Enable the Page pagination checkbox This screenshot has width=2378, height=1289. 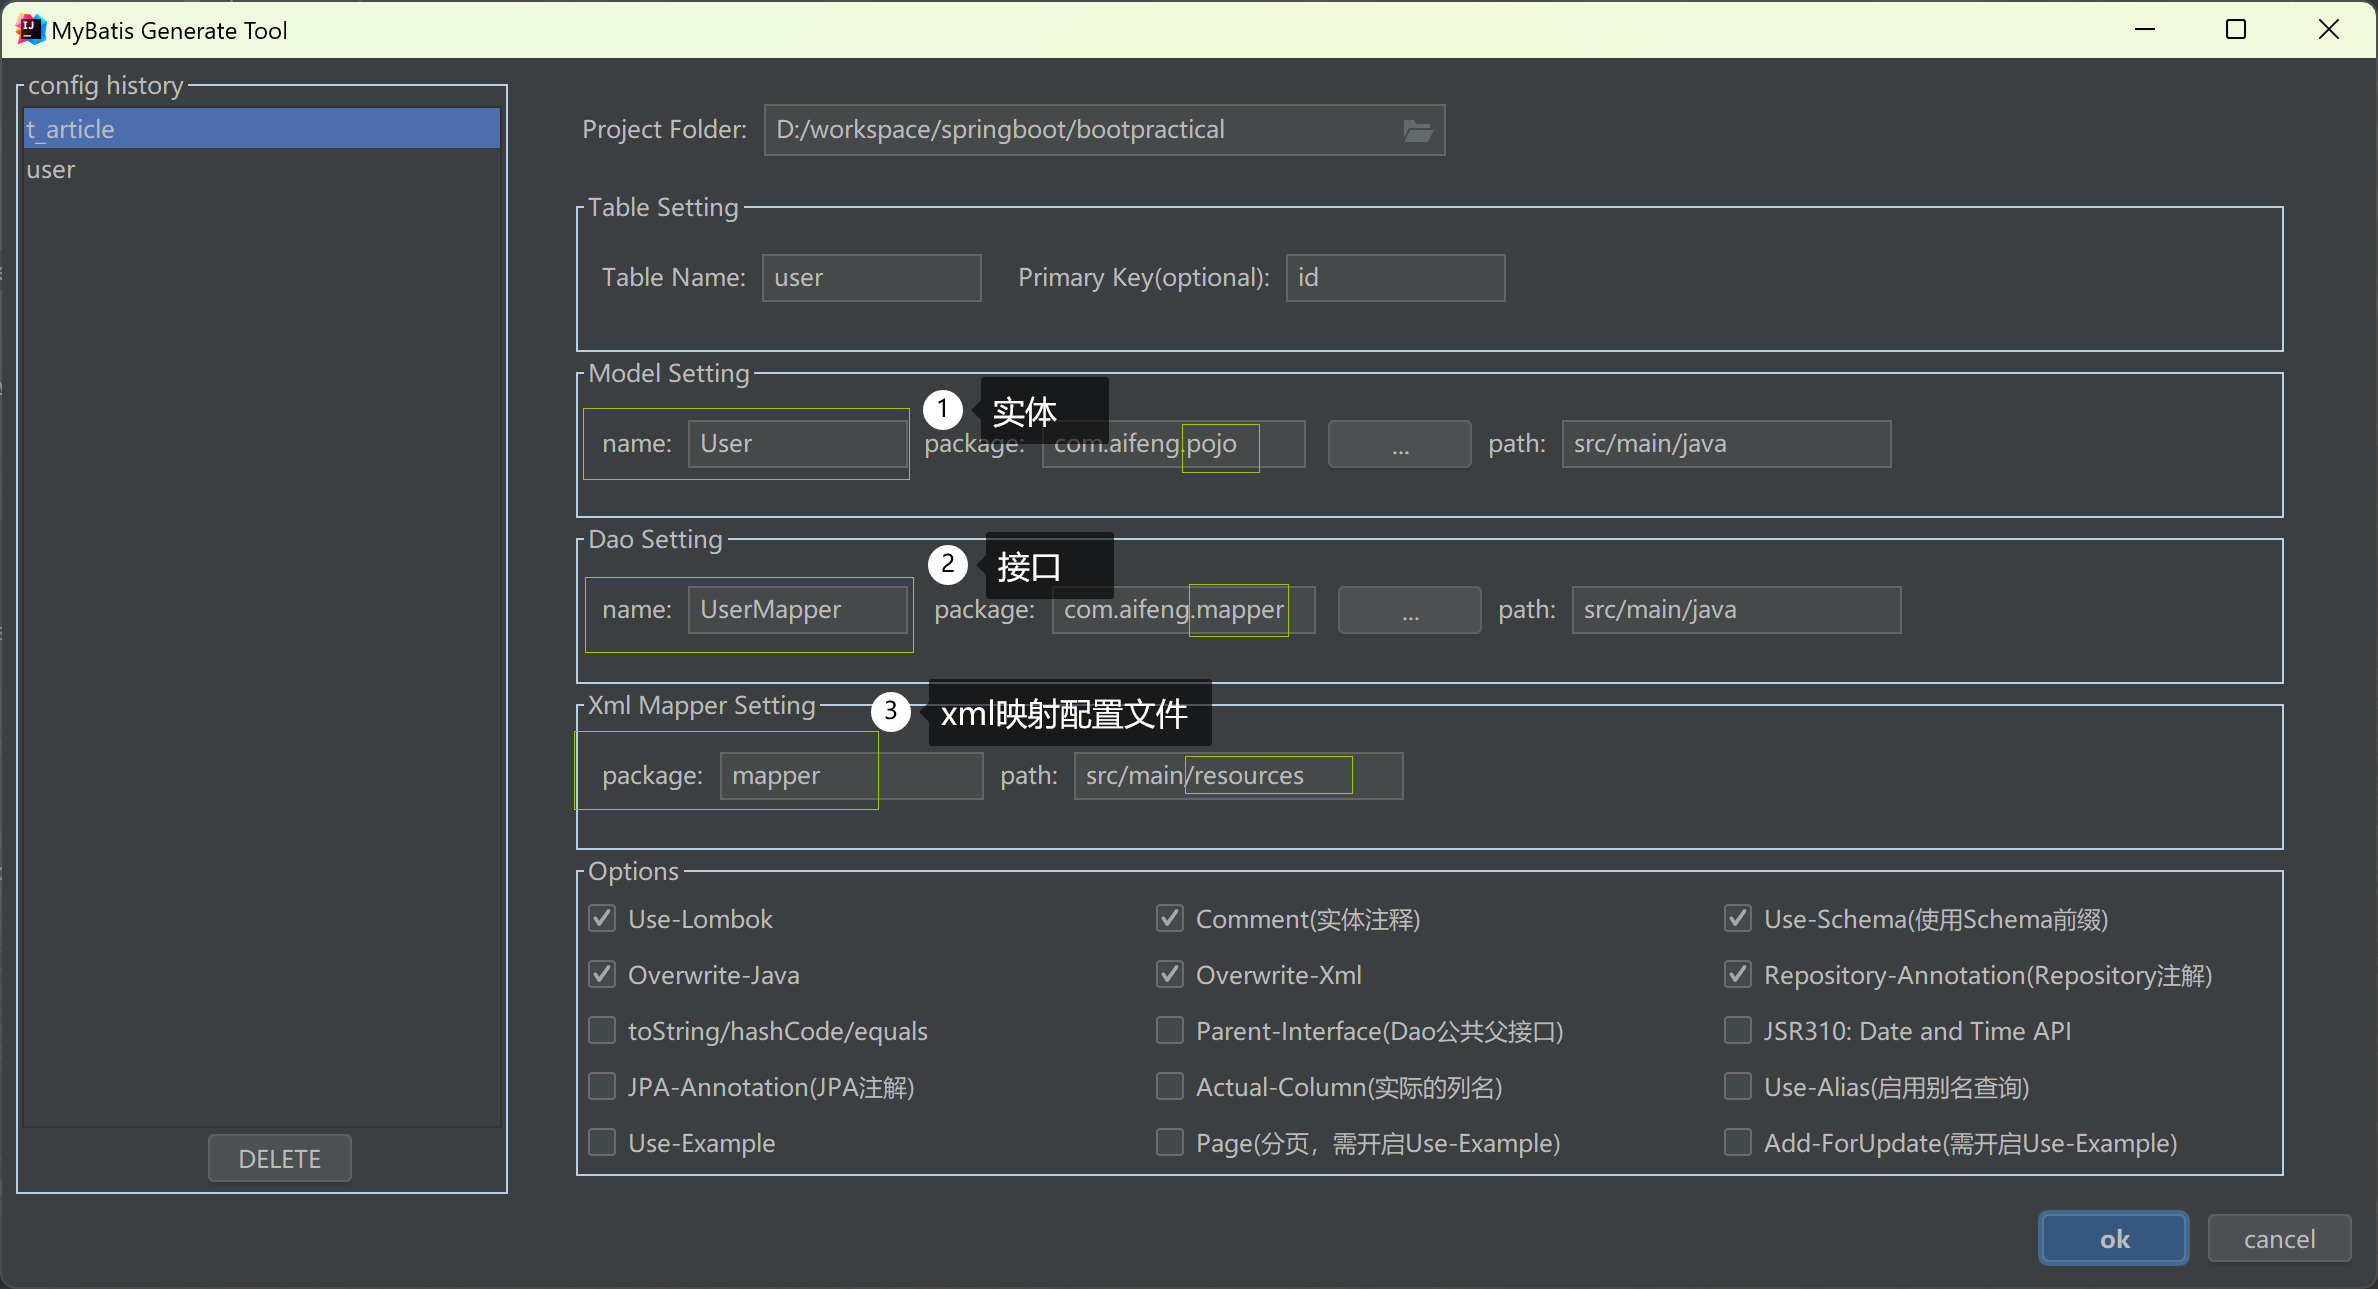point(1170,1143)
